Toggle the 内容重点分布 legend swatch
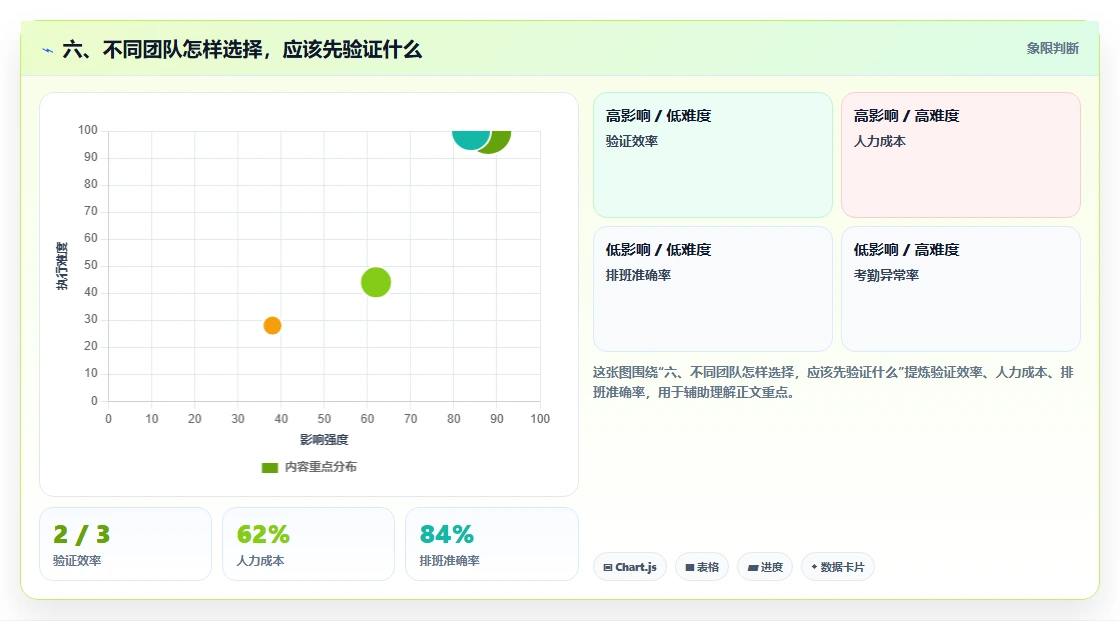 tap(269, 467)
